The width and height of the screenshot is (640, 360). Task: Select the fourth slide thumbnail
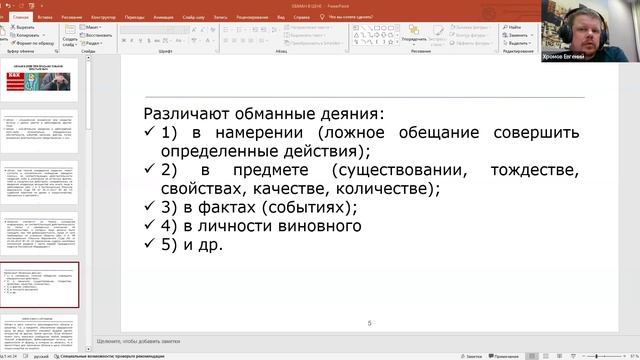tap(39, 234)
